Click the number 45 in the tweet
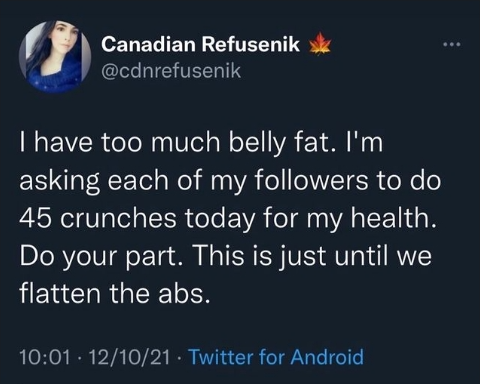This screenshot has width=480, height=384. tap(35, 219)
